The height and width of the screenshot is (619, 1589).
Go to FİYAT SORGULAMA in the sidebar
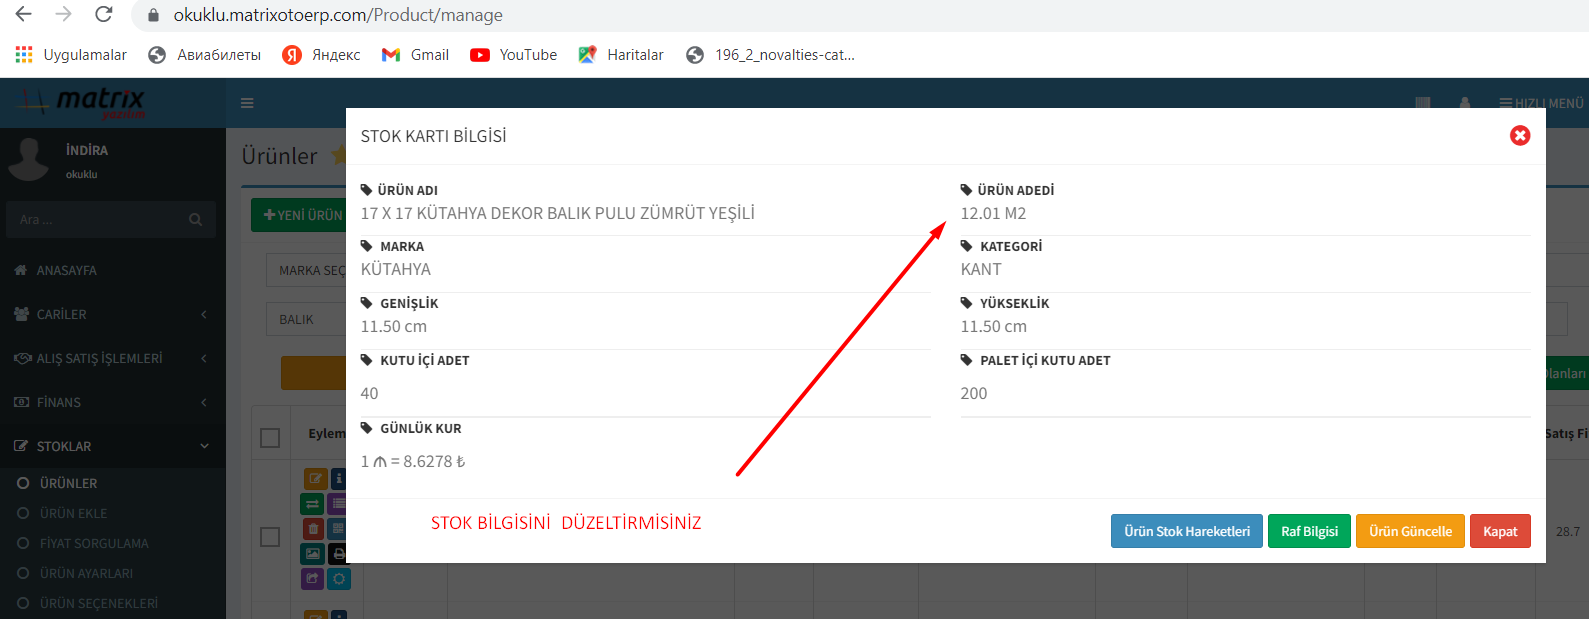(x=94, y=543)
